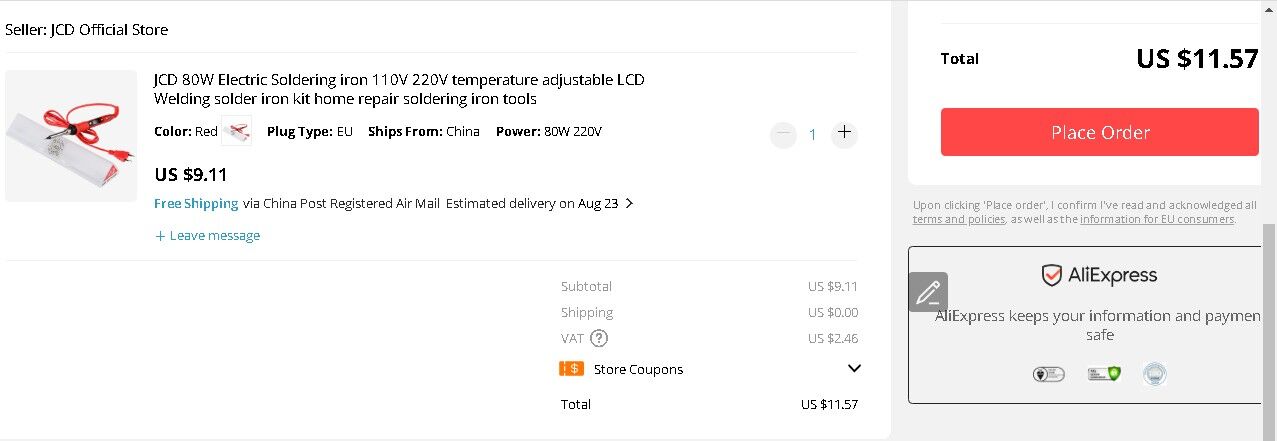Click the orange Store Coupons icon

(x=571, y=368)
